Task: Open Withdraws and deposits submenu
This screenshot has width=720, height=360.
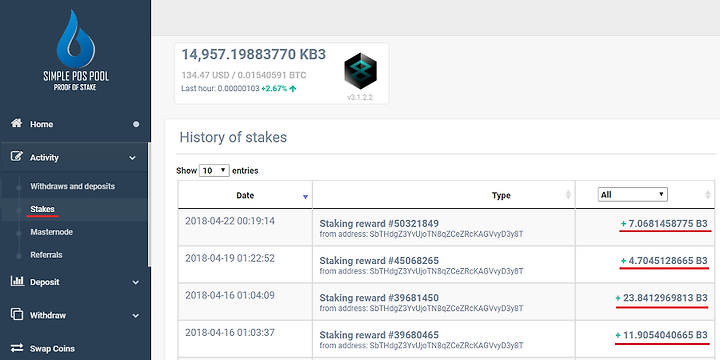Action: click(x=73, y=186)
